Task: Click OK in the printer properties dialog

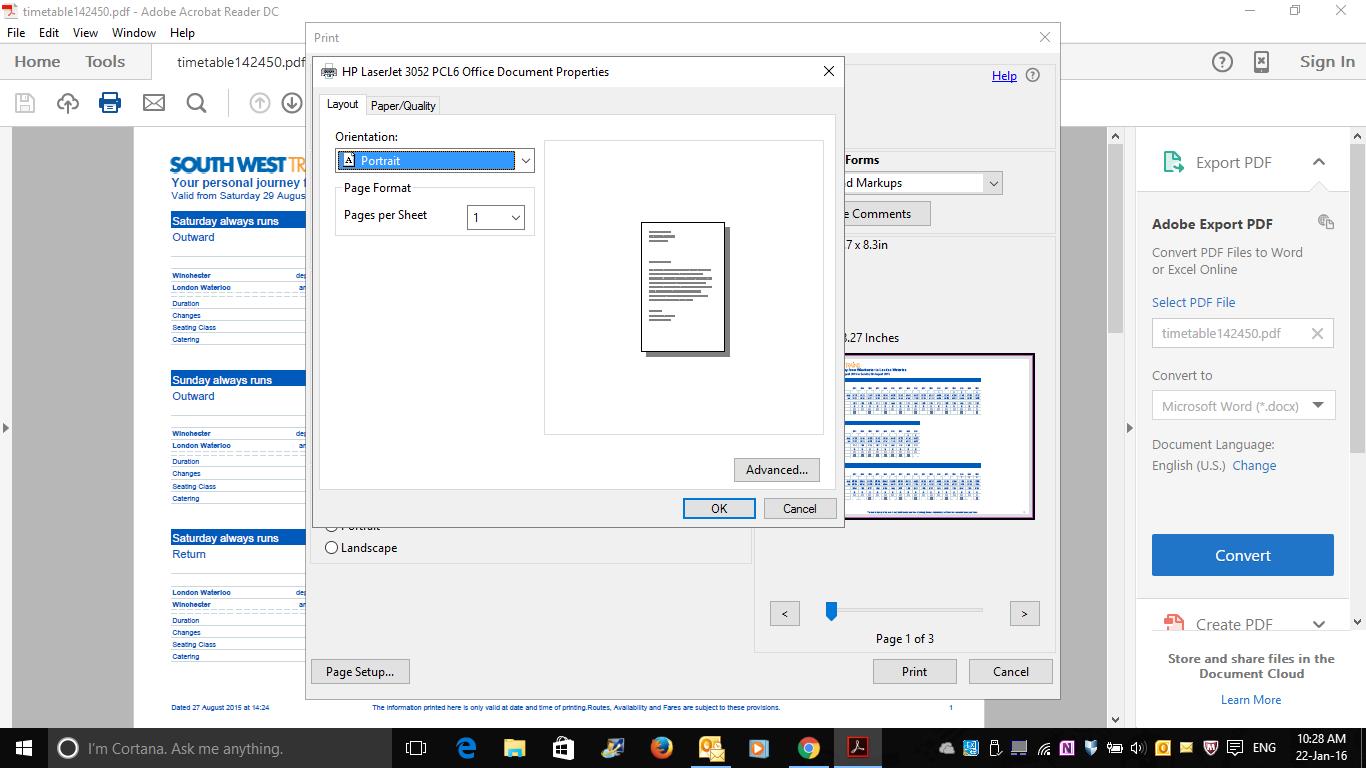Action: click(x=718, y=509)
